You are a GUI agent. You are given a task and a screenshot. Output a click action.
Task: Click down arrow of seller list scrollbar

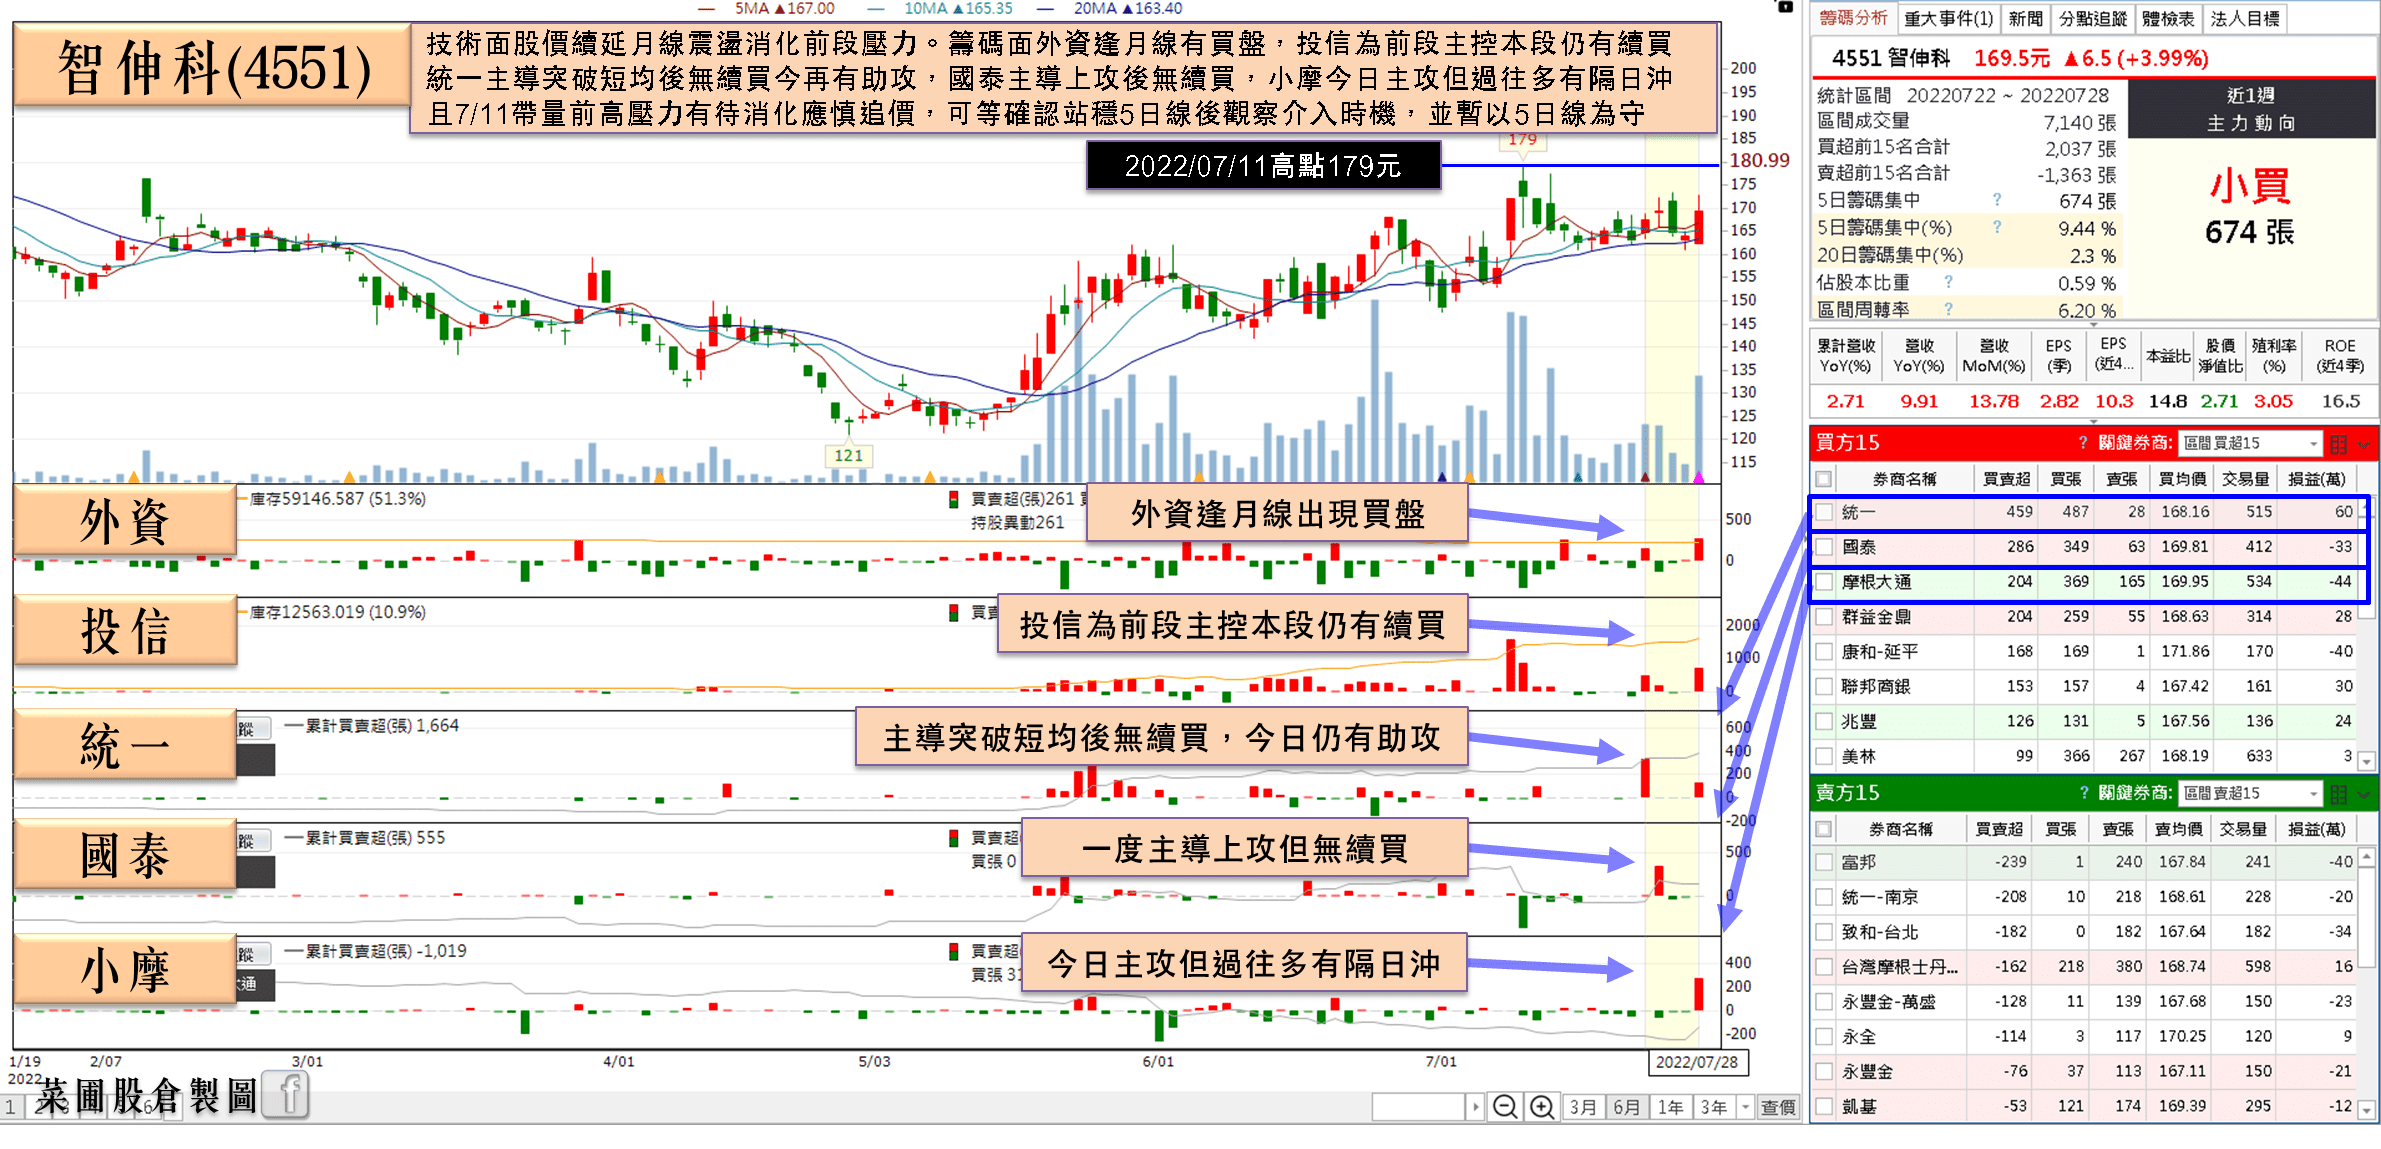click(2366, 1110)
